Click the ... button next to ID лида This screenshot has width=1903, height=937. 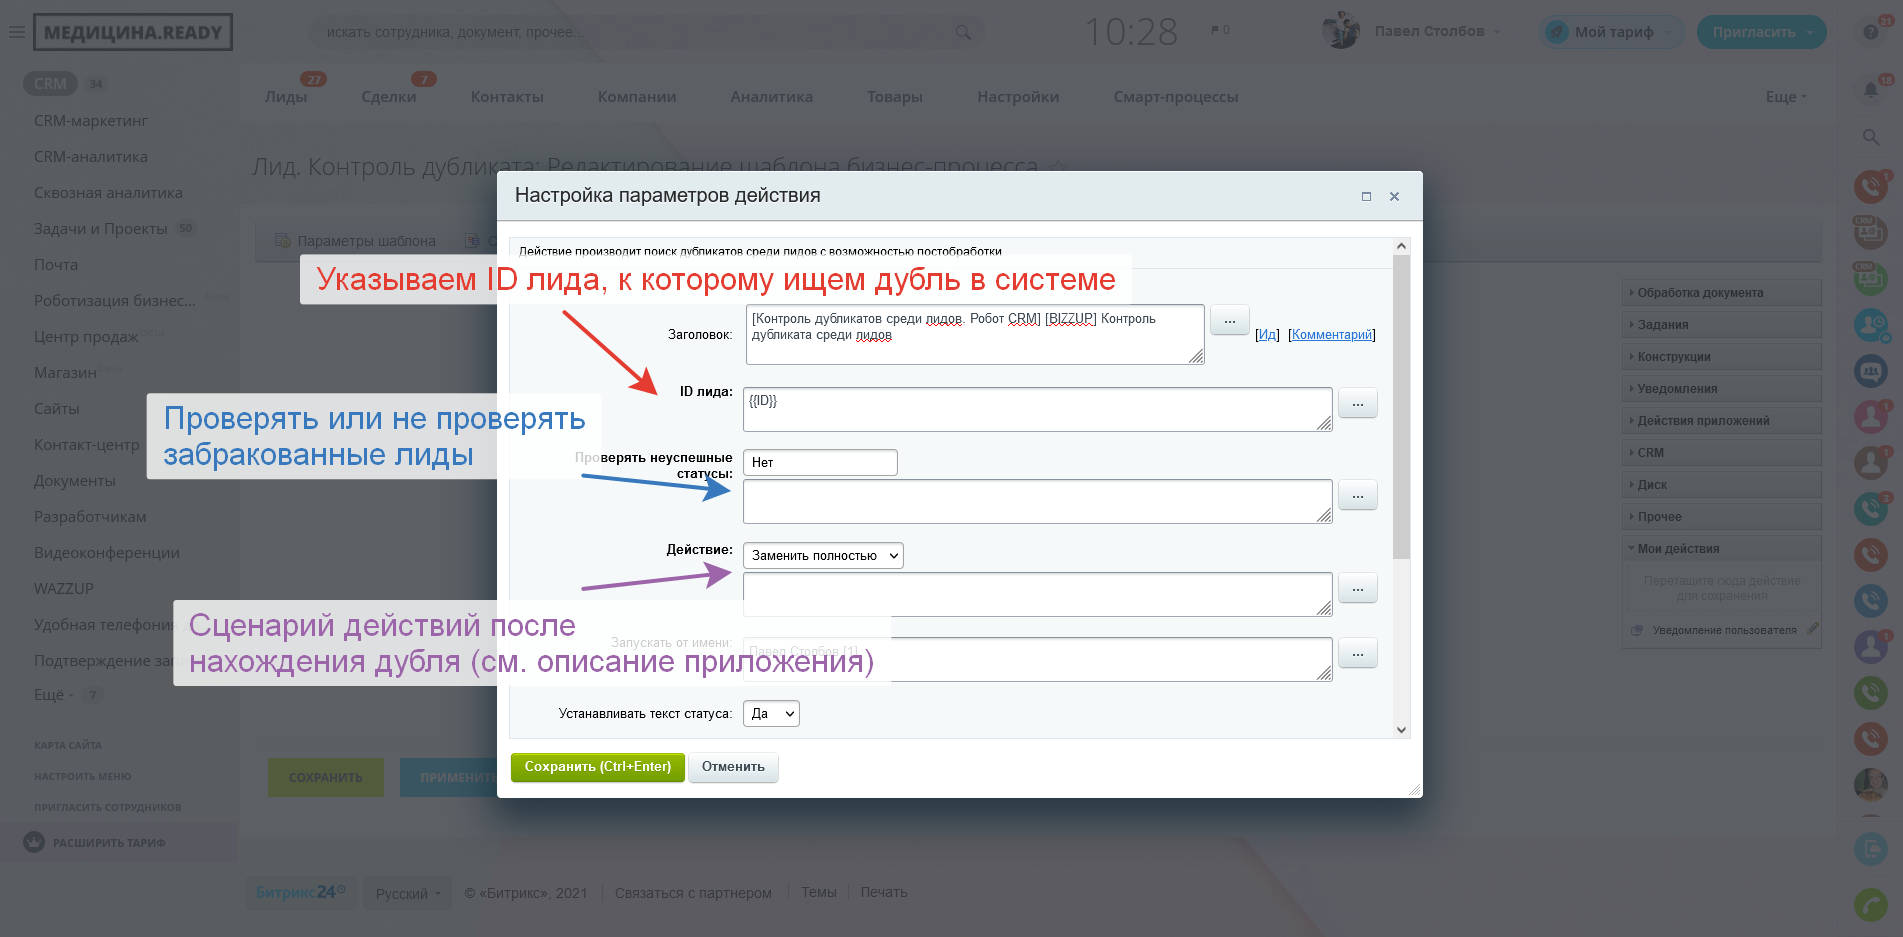coord(1358,403)
